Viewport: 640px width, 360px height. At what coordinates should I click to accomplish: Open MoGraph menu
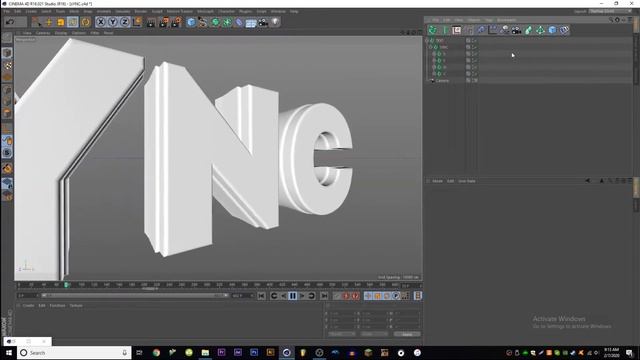205,11
